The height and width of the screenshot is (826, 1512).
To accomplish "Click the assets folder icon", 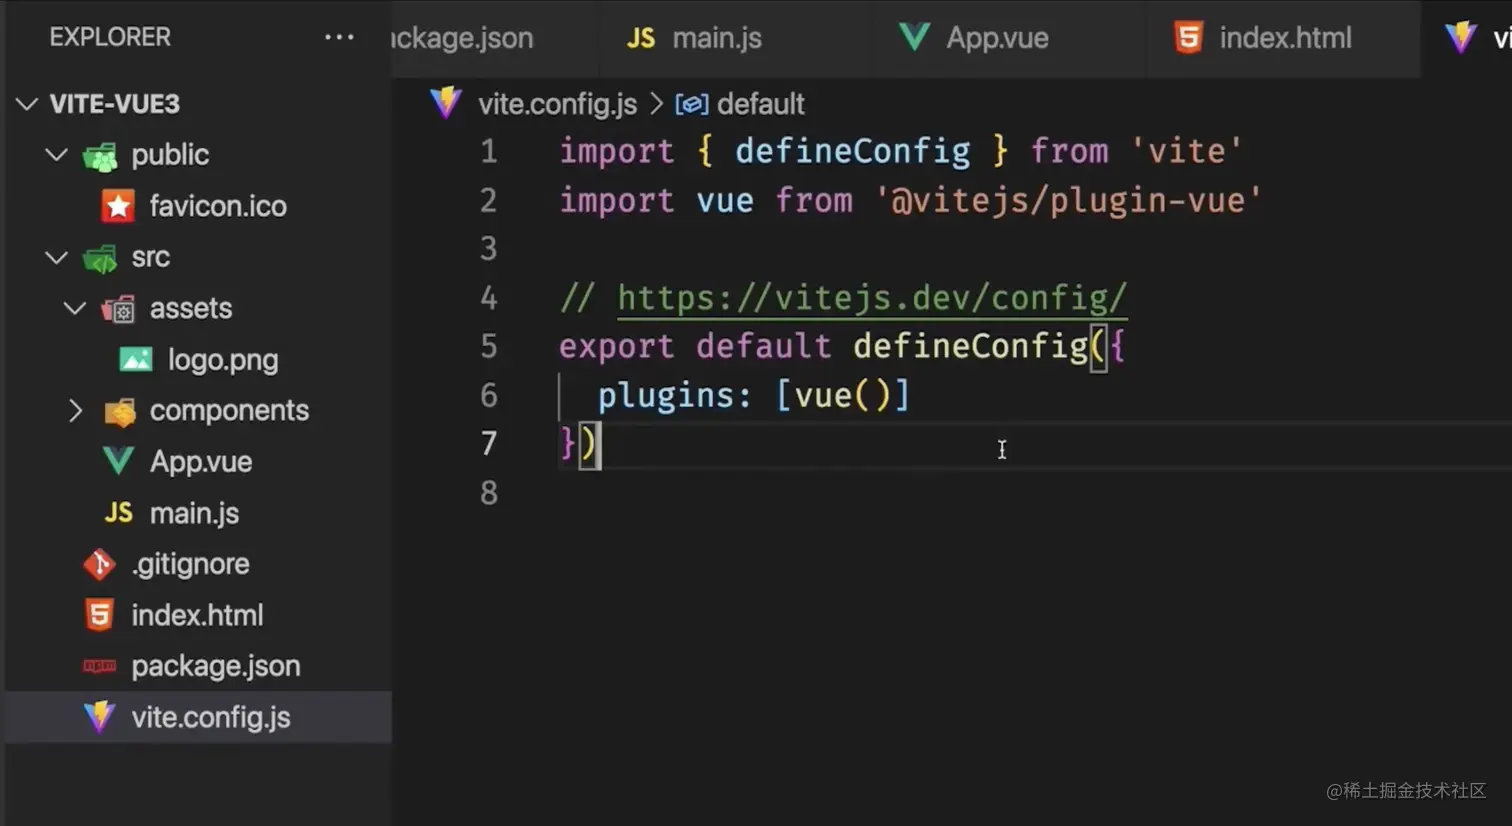I will (x=118, y=309).
